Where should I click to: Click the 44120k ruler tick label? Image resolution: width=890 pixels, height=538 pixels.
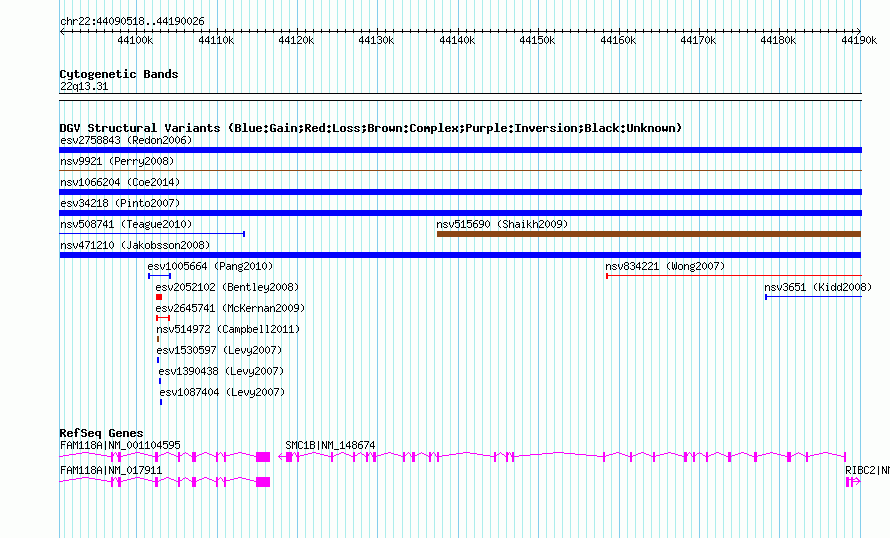point(296,40)
